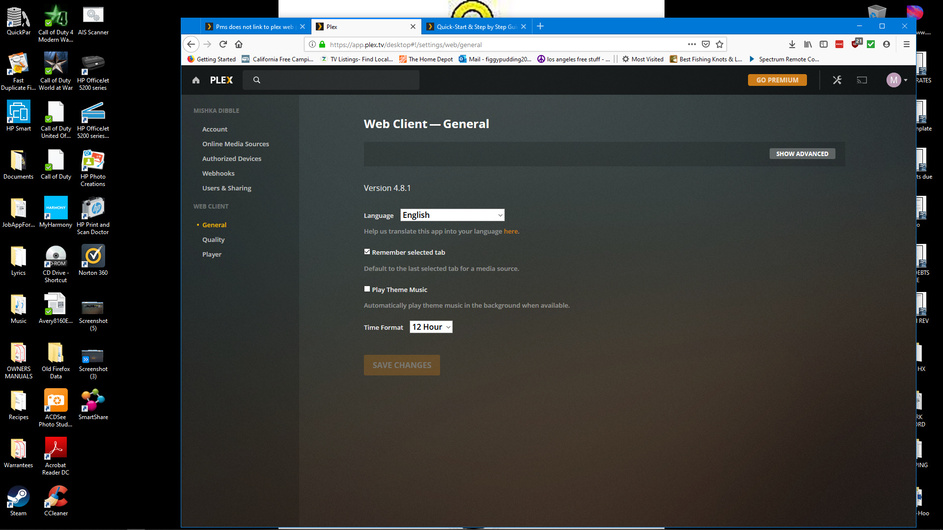Open the TV Listings bookmark

[x=357, y=59]
